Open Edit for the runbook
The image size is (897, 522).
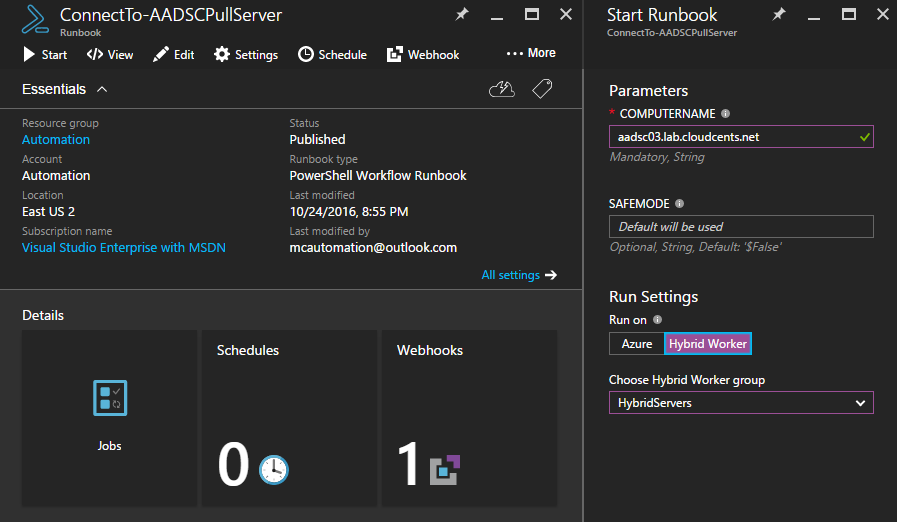point(173,54)
